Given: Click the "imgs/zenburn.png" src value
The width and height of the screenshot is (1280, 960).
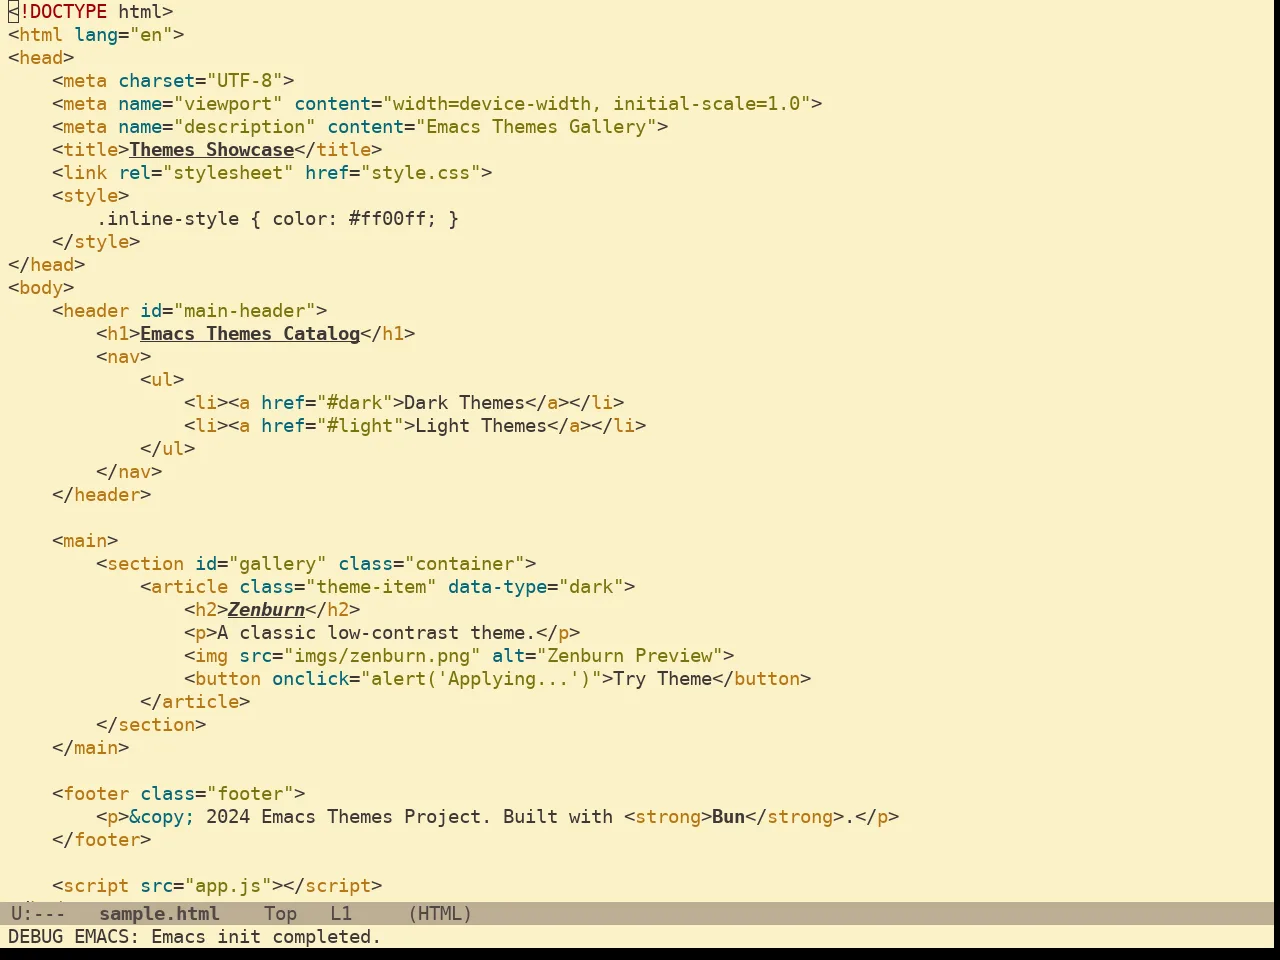Looking at the screenshot, I should coord(382,656).
